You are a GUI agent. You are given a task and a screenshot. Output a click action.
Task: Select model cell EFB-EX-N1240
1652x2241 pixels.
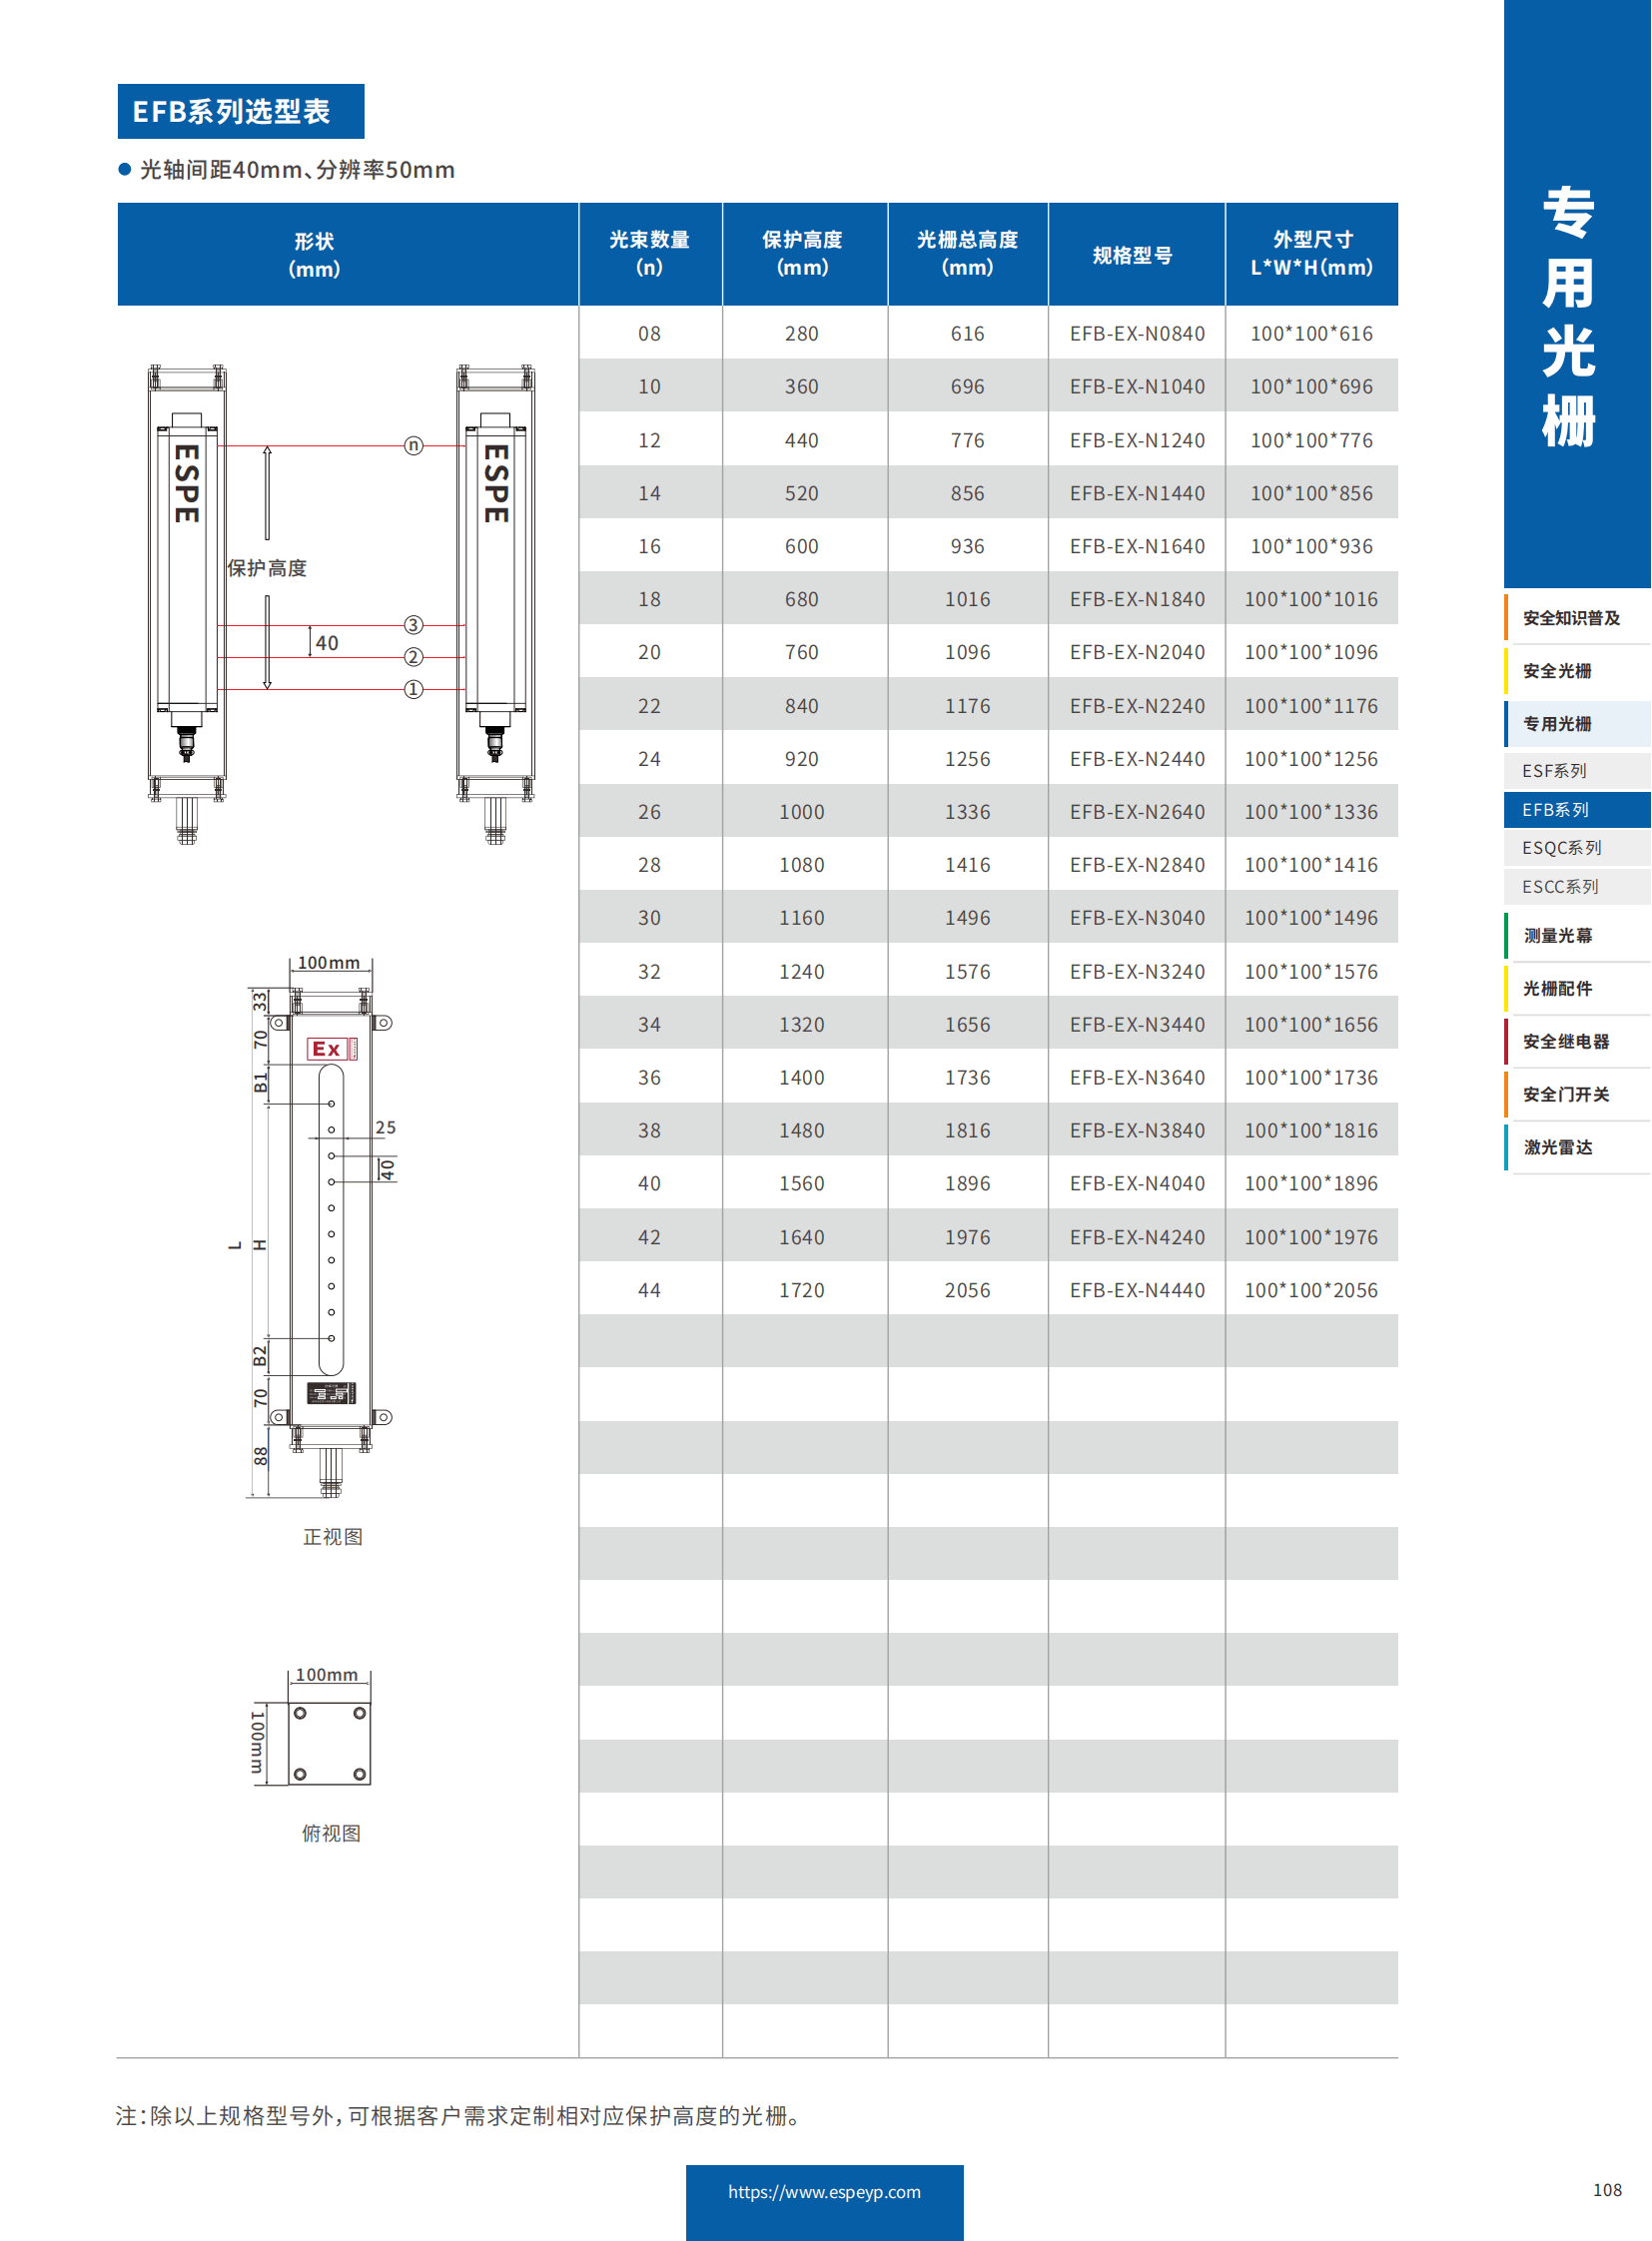(1137, 441)
